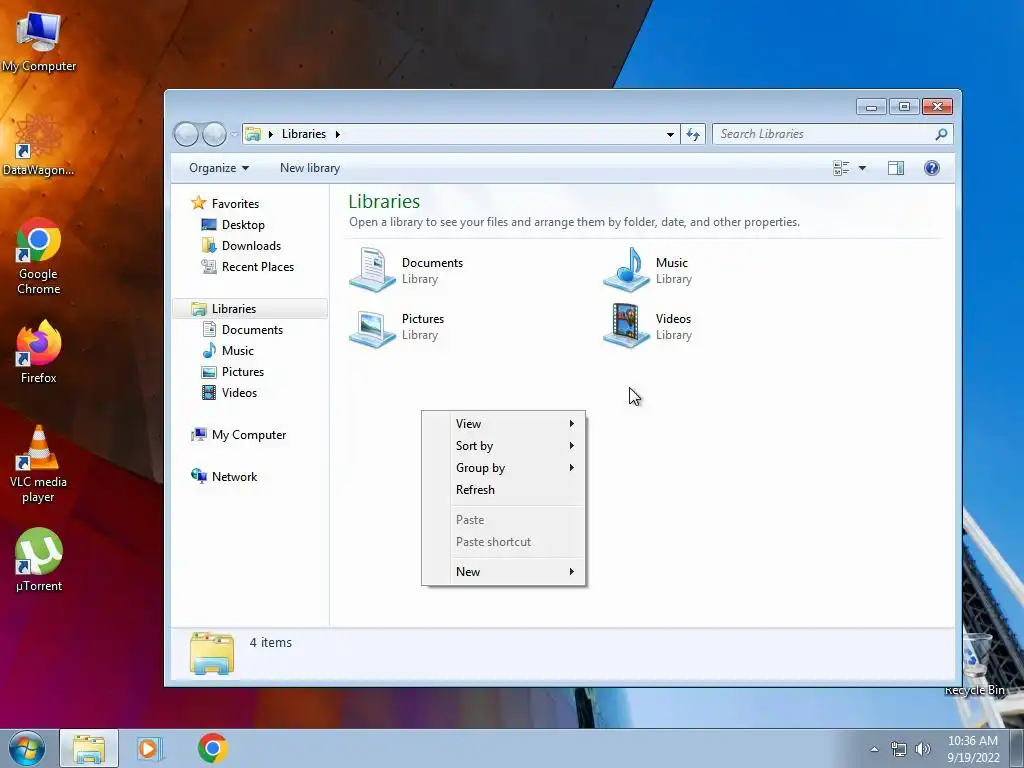Click Libraries breadcrumb in address bar
The height and width of the screenshot is (768, 1024).
(x=304, y=134)
